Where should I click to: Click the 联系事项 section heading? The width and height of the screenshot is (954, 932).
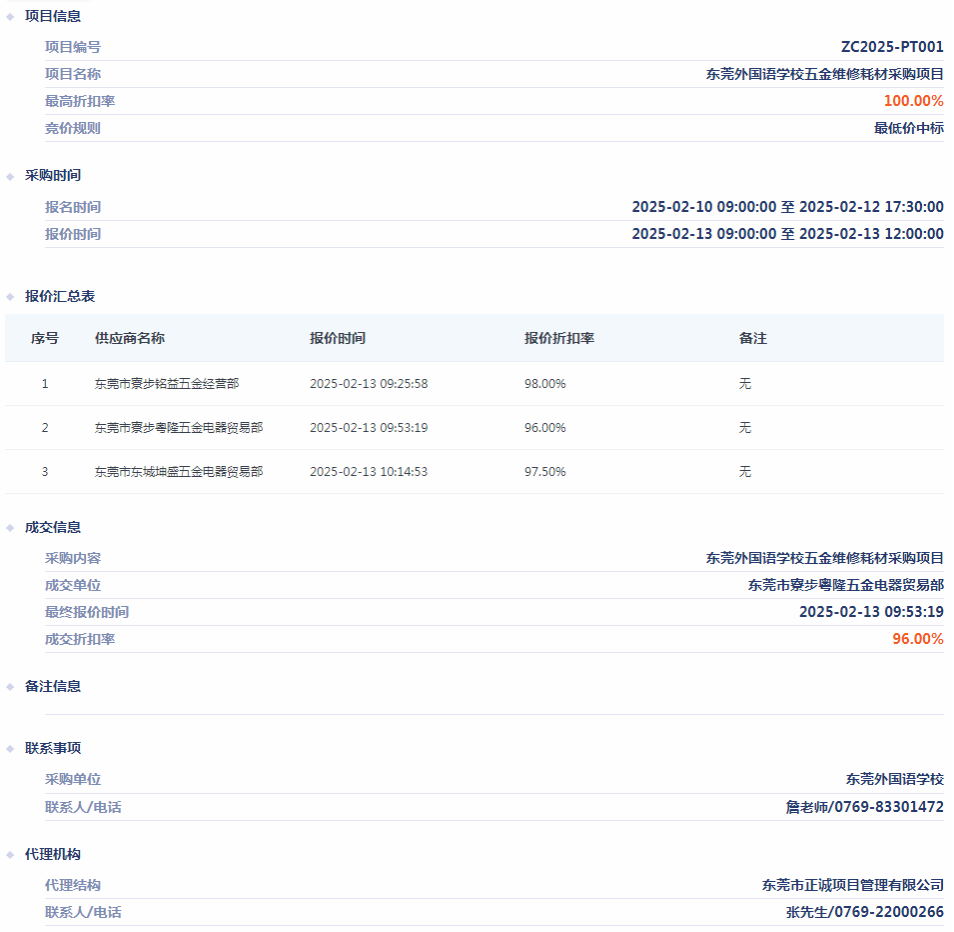pos(53,748)
